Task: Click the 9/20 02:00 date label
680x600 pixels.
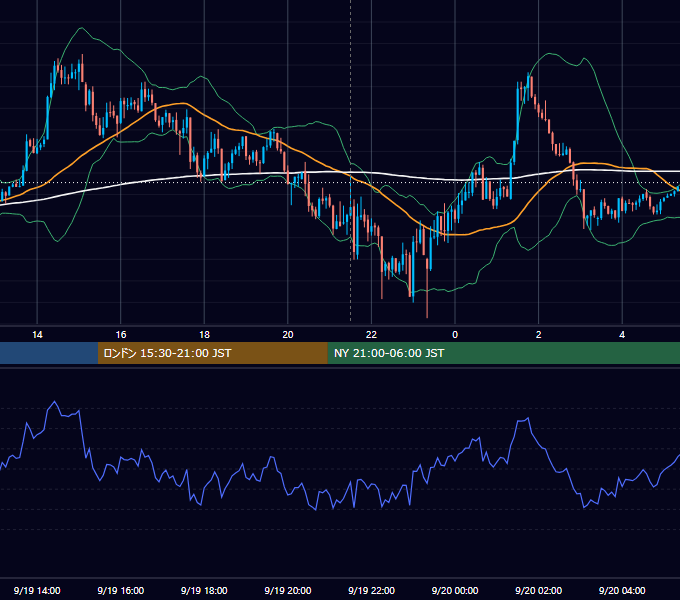Action: 539,590
